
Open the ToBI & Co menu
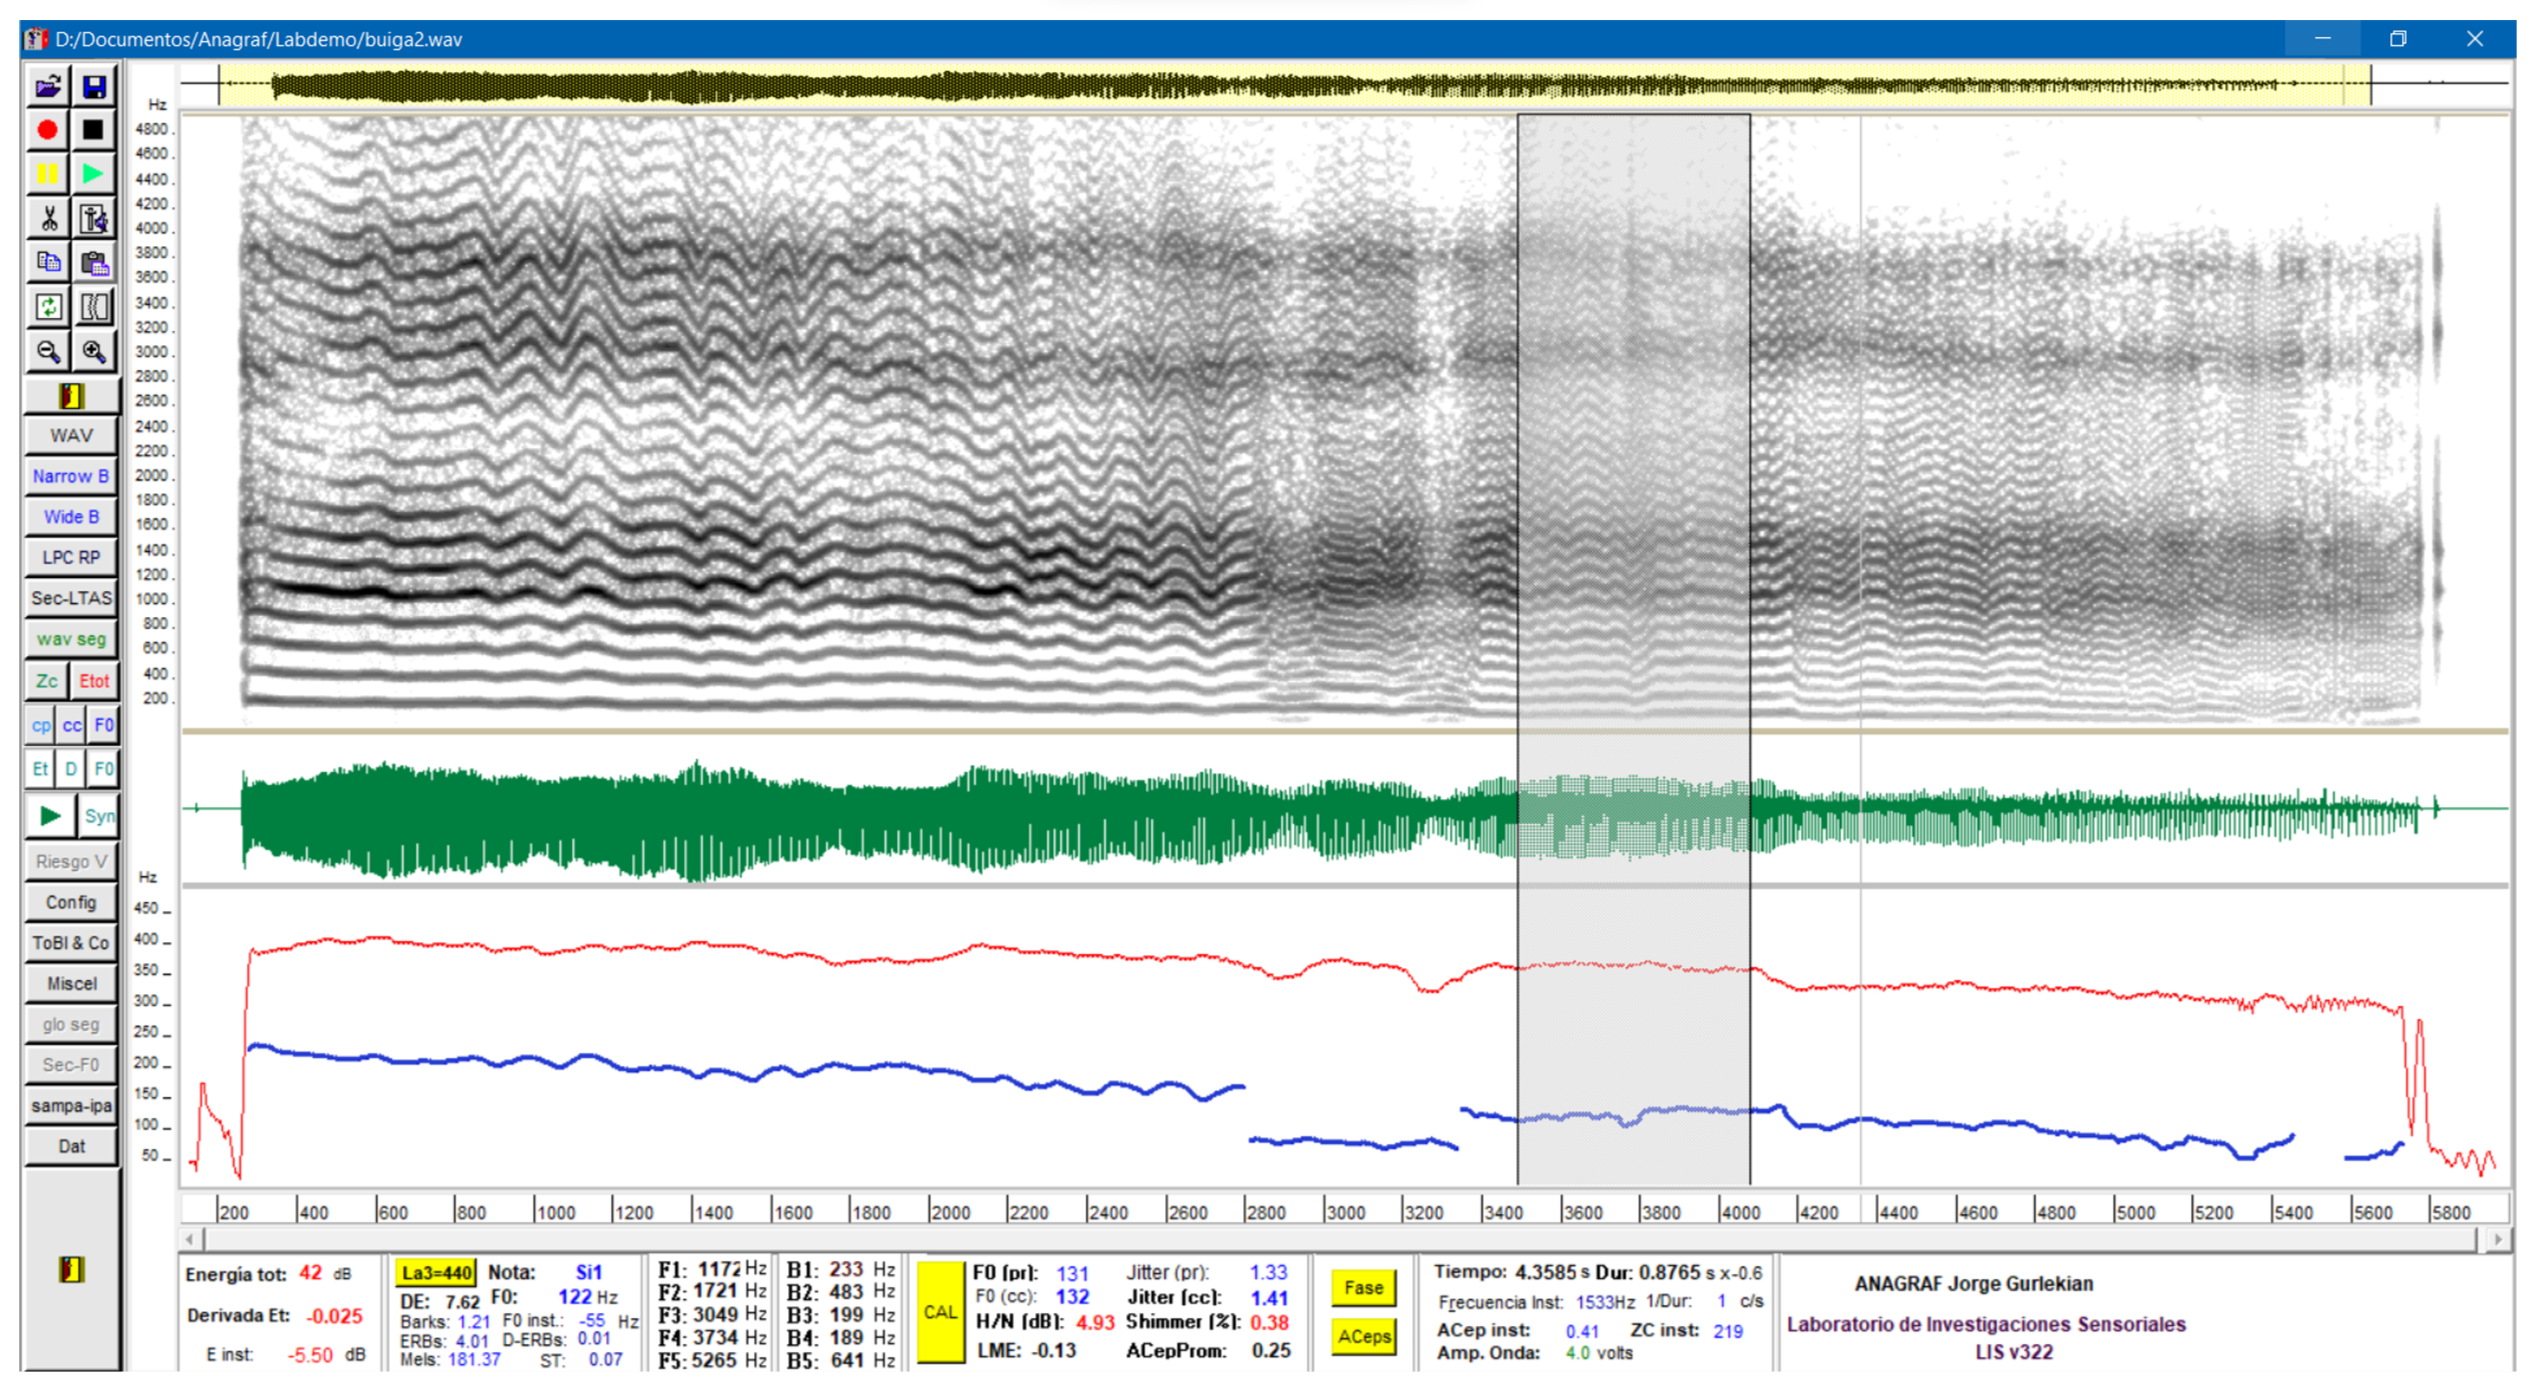(70, 945)
